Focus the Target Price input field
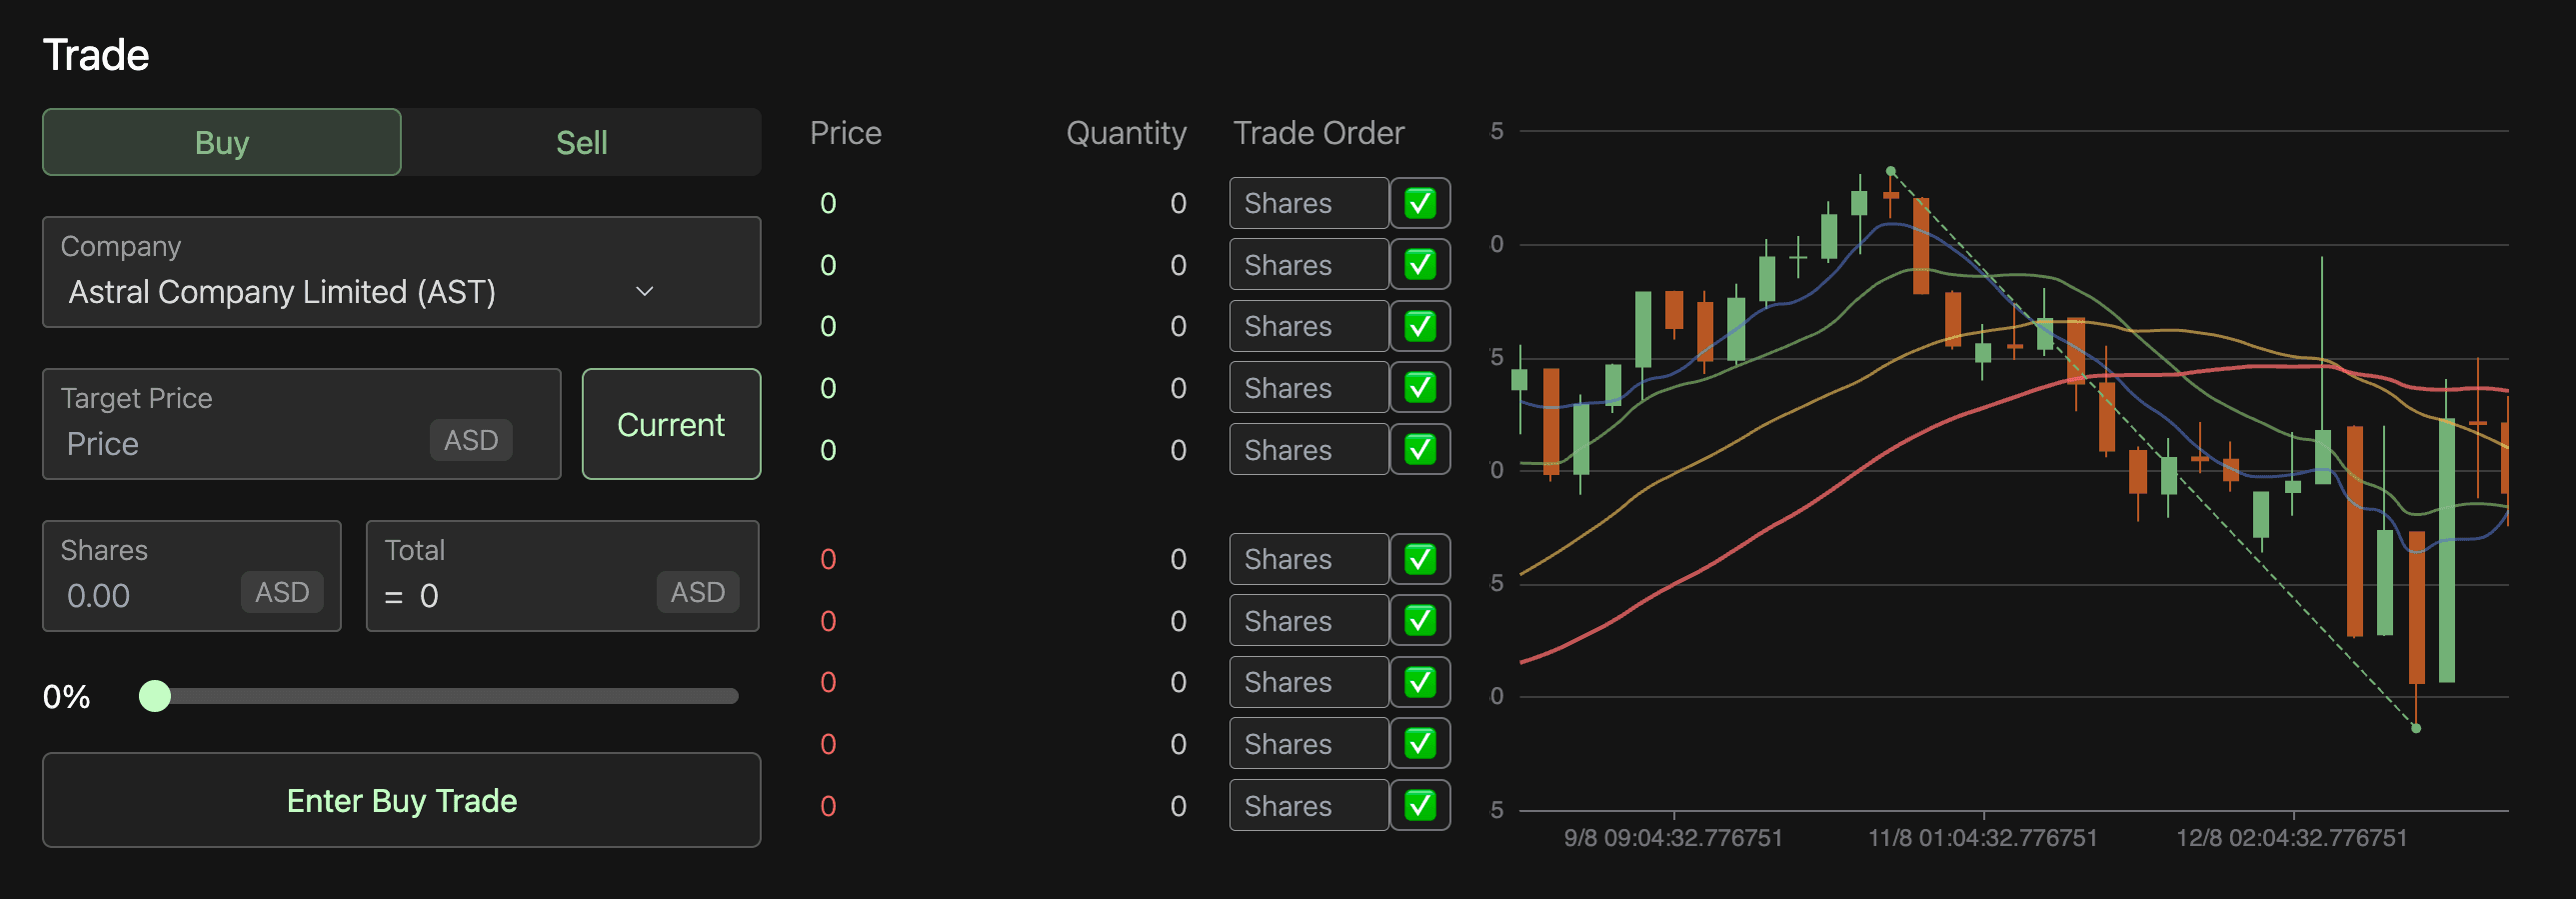The width and height of the screenshot is (2576, 899). (301, 424)
